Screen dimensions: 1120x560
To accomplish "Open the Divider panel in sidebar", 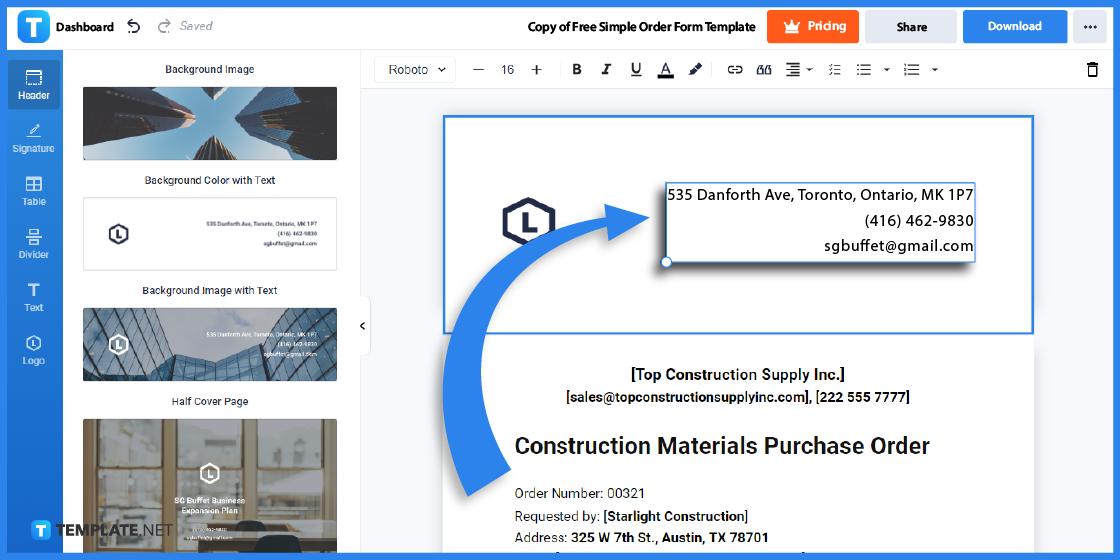I will click(x=34, y=244).
